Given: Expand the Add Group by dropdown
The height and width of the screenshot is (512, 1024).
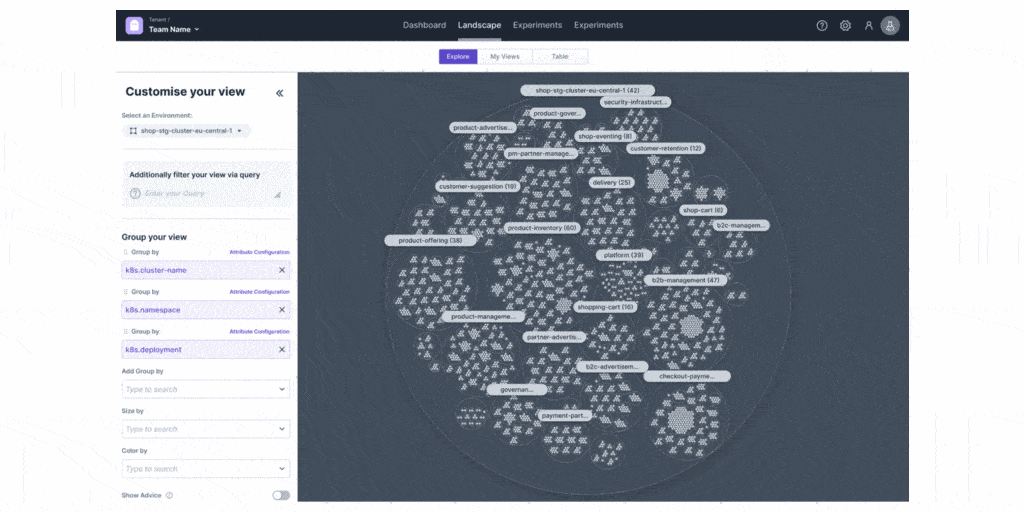Looking at the screenshot, I should 206,389.
